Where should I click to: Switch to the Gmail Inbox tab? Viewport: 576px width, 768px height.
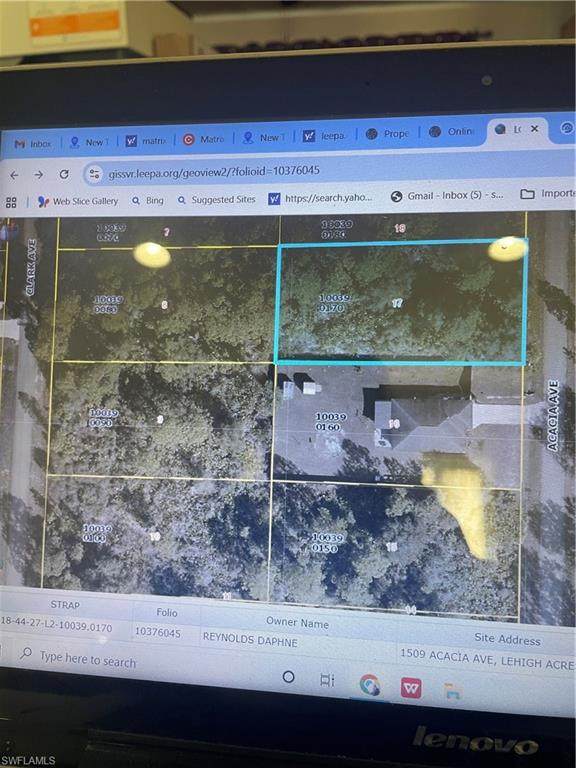pyautogui.click(x=33, y=144)
